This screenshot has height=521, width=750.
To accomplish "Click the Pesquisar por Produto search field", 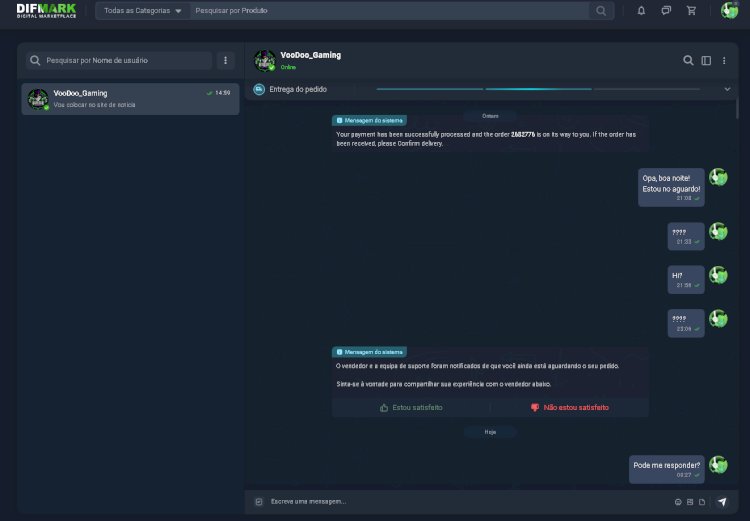I will [390, 11].
